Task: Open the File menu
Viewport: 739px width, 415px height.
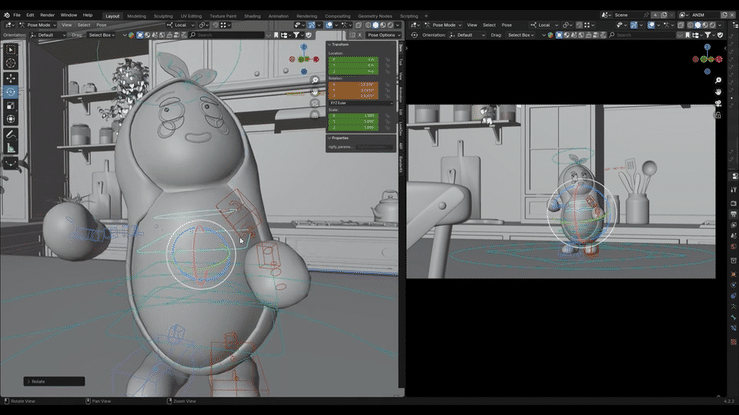Action: pyautogui.click(x=17, y=15)
